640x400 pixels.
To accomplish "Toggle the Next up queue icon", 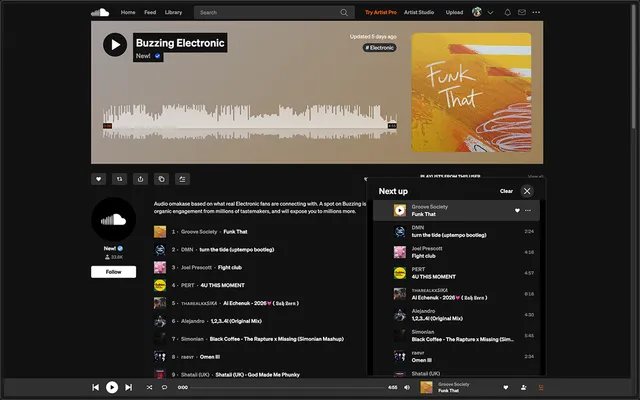I will pyautogui.click(x=541, y=387).
